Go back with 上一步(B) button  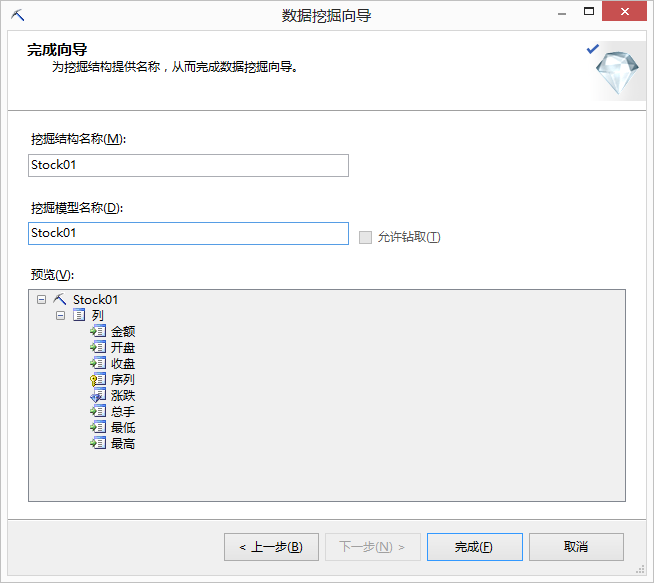(271, 547)
